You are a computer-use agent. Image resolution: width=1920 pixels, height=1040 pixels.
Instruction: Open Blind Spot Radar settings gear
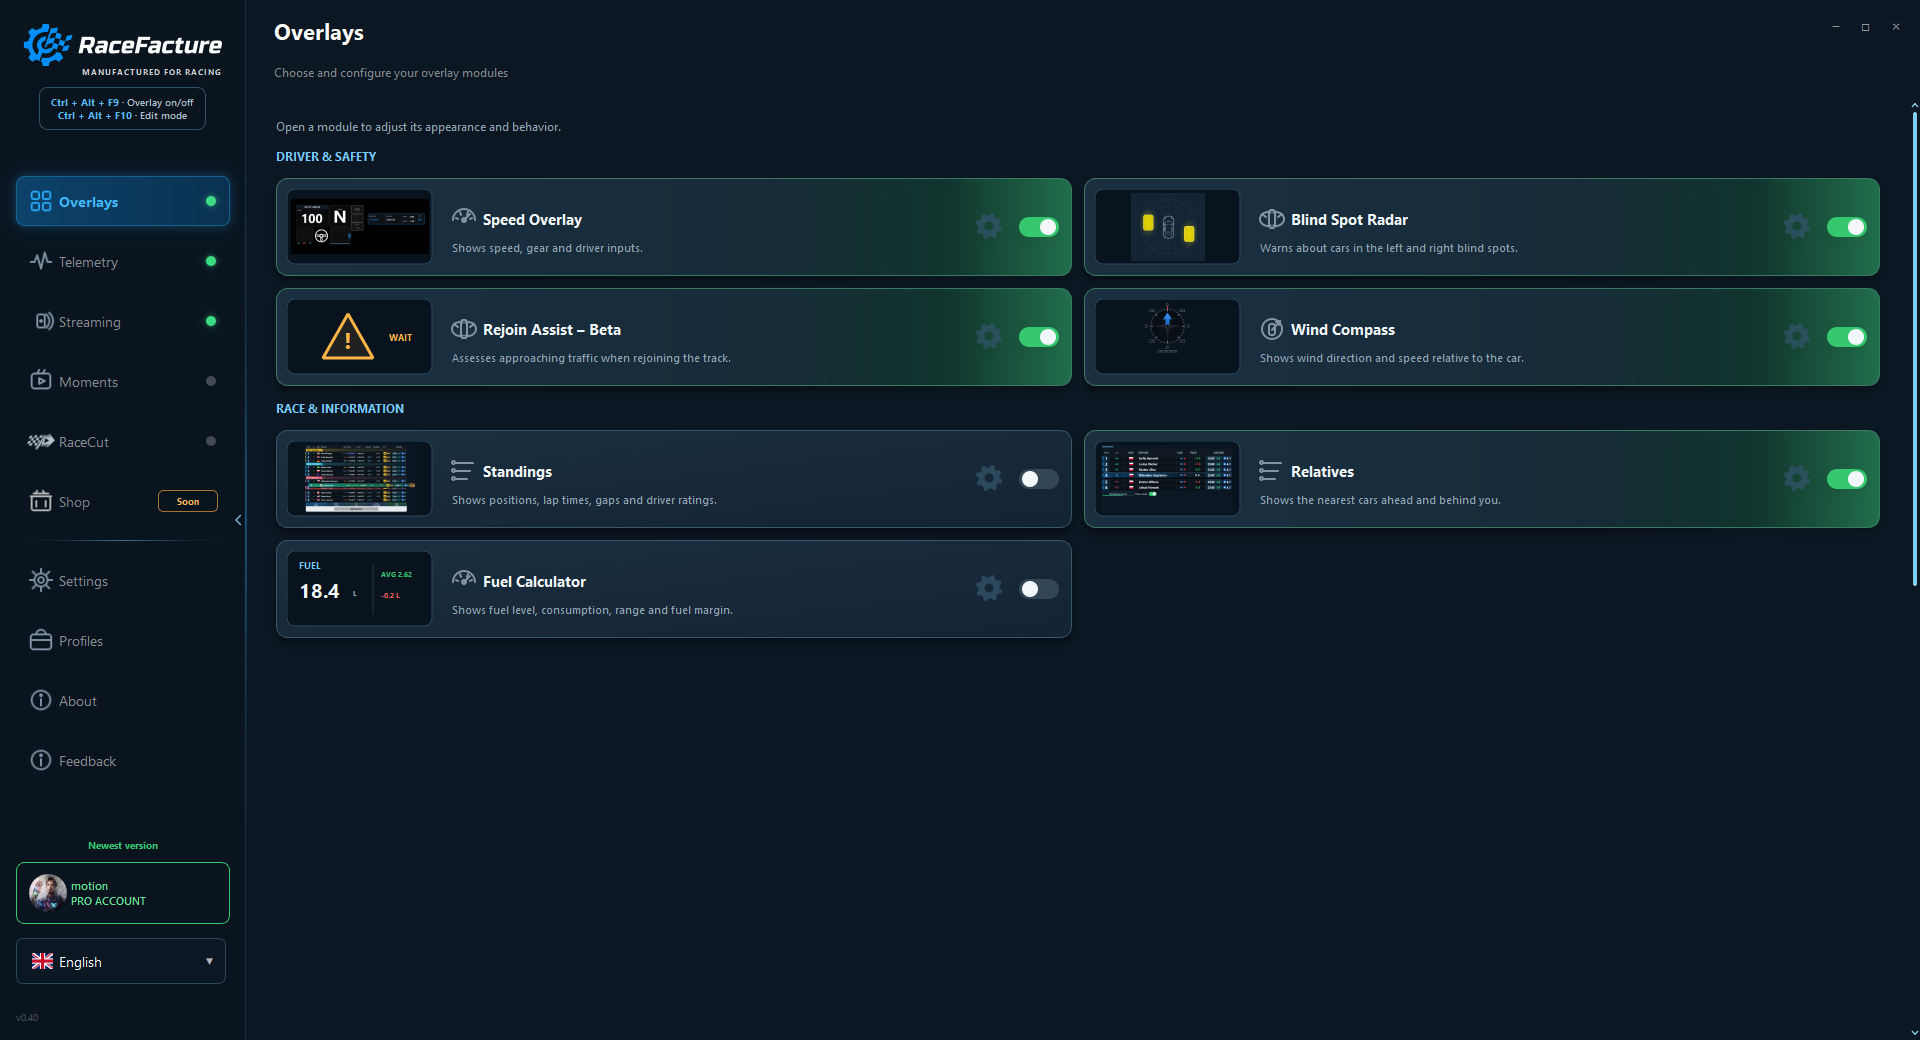click(x=1797, y=226)
